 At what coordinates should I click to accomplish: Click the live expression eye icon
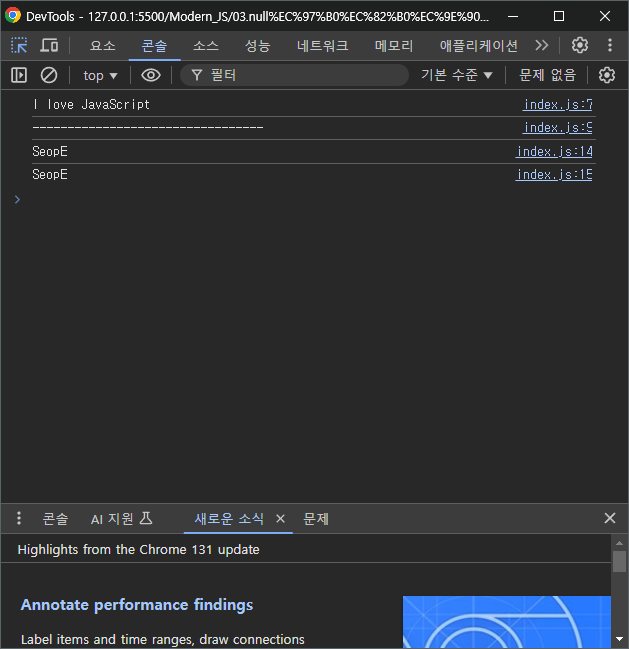coord(151,75)
